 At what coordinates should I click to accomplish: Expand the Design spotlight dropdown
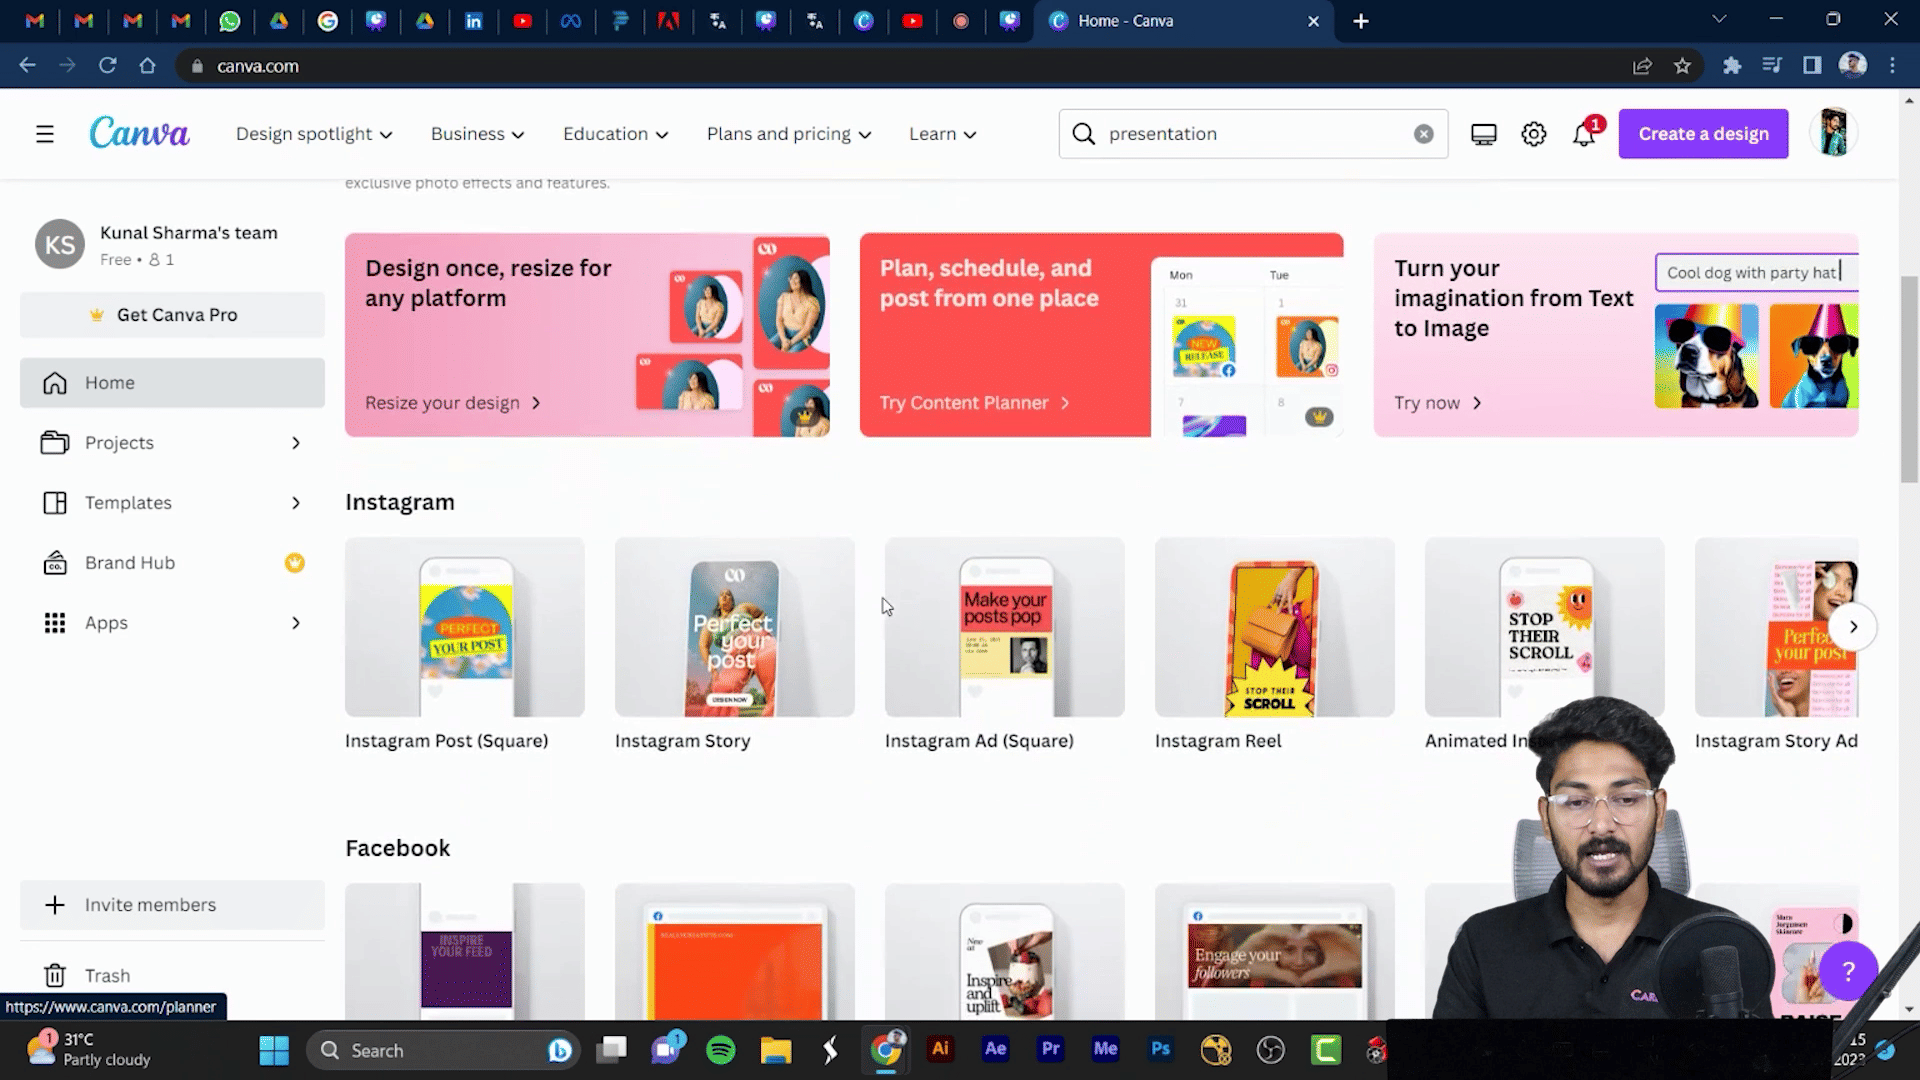[x=314, y=134]
